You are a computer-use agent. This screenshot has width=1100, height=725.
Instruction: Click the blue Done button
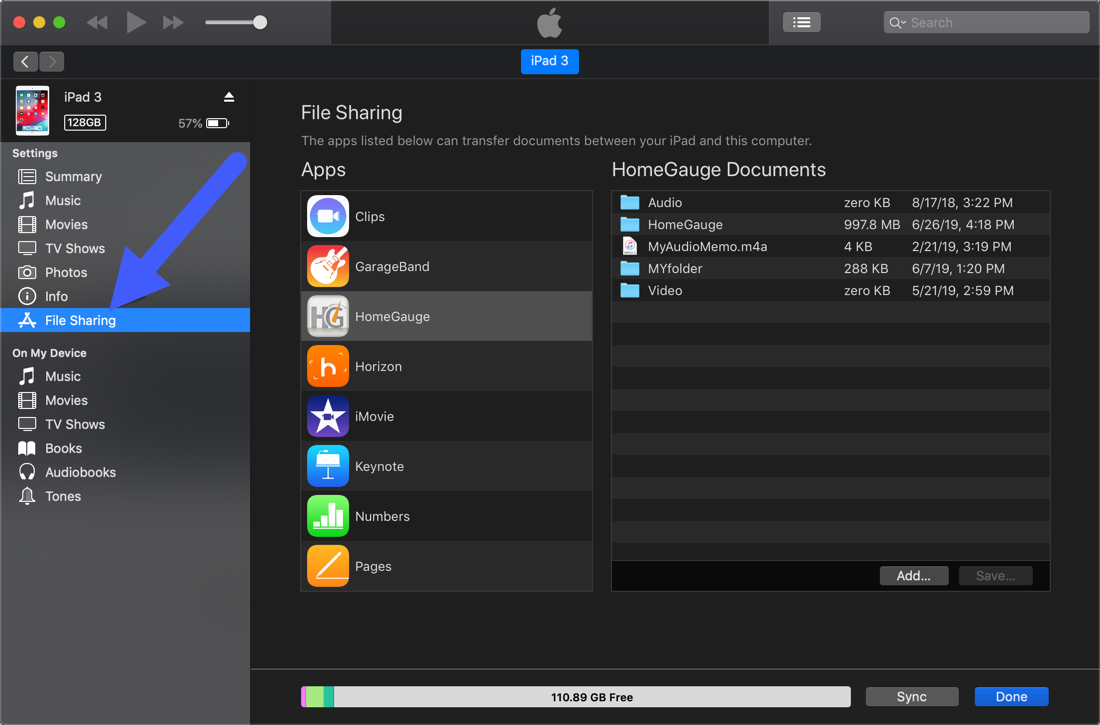[x=1011, y=696]
